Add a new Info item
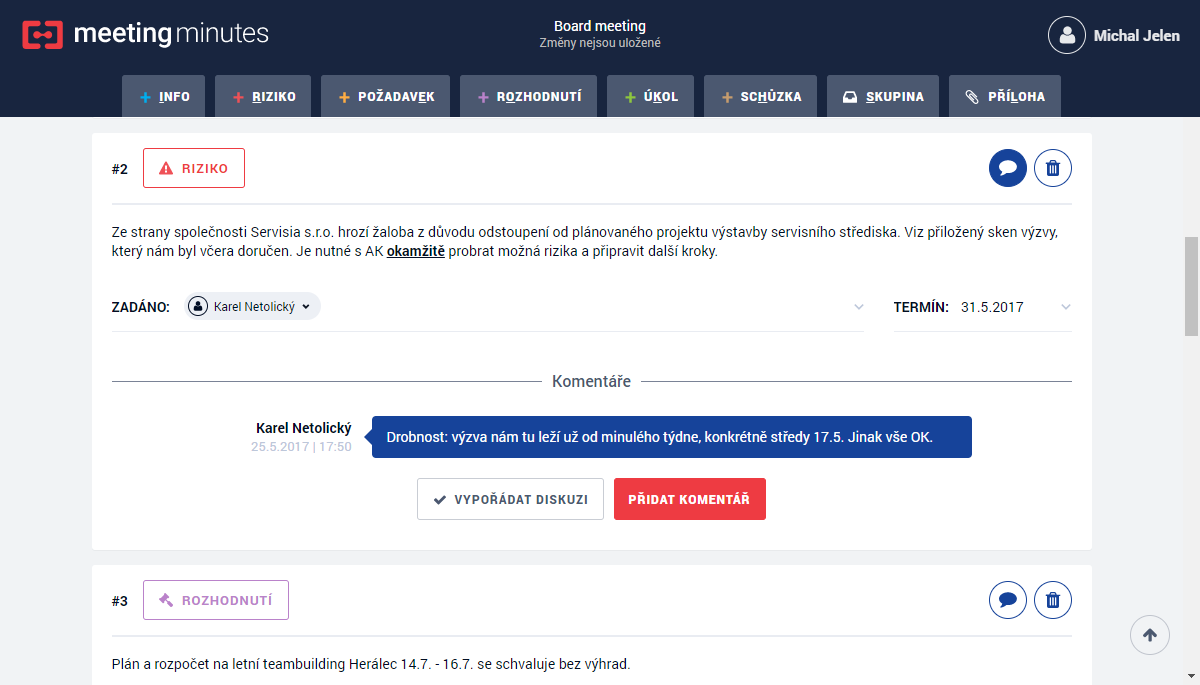Screen dimensions: 1200x685 163,97
